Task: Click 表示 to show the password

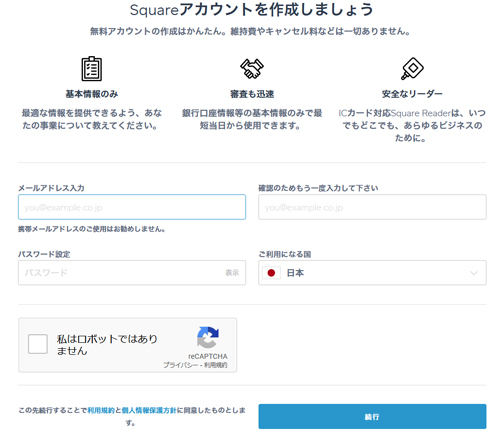Action: (232, 273)
